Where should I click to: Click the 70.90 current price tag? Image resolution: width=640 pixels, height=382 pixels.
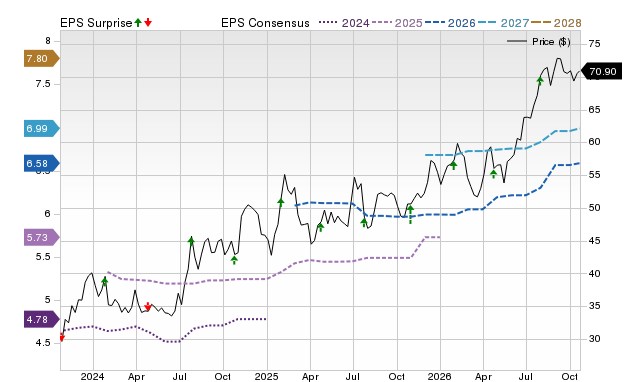point(601,71)
